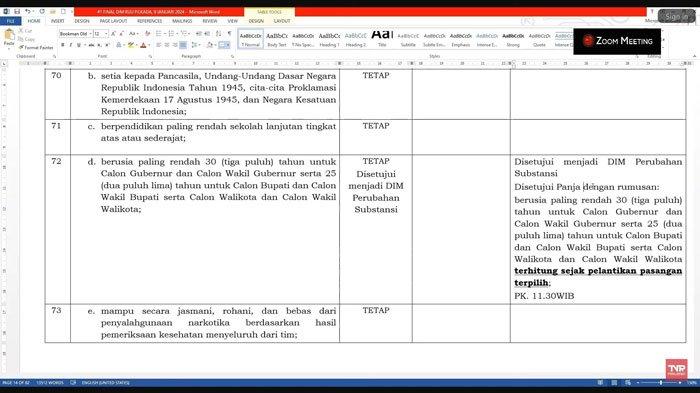Switch to Read Mode view
Image resolution: width=700 pixels, height=393 pixels.
click(x=600, y=383)
